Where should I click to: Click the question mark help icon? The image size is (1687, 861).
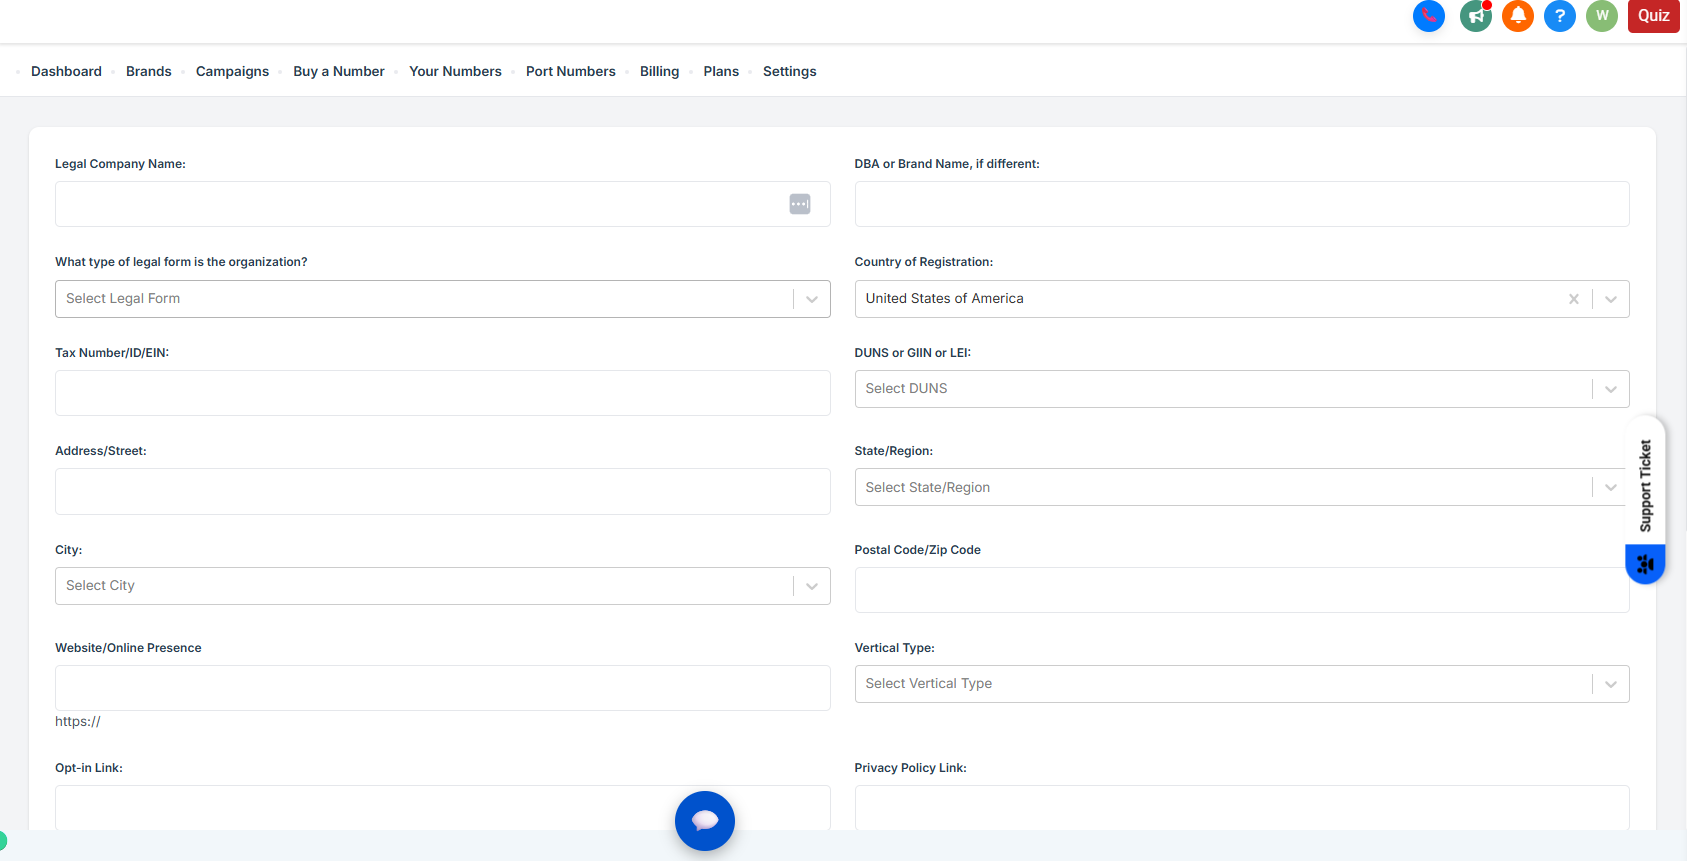pos(1559,16)
